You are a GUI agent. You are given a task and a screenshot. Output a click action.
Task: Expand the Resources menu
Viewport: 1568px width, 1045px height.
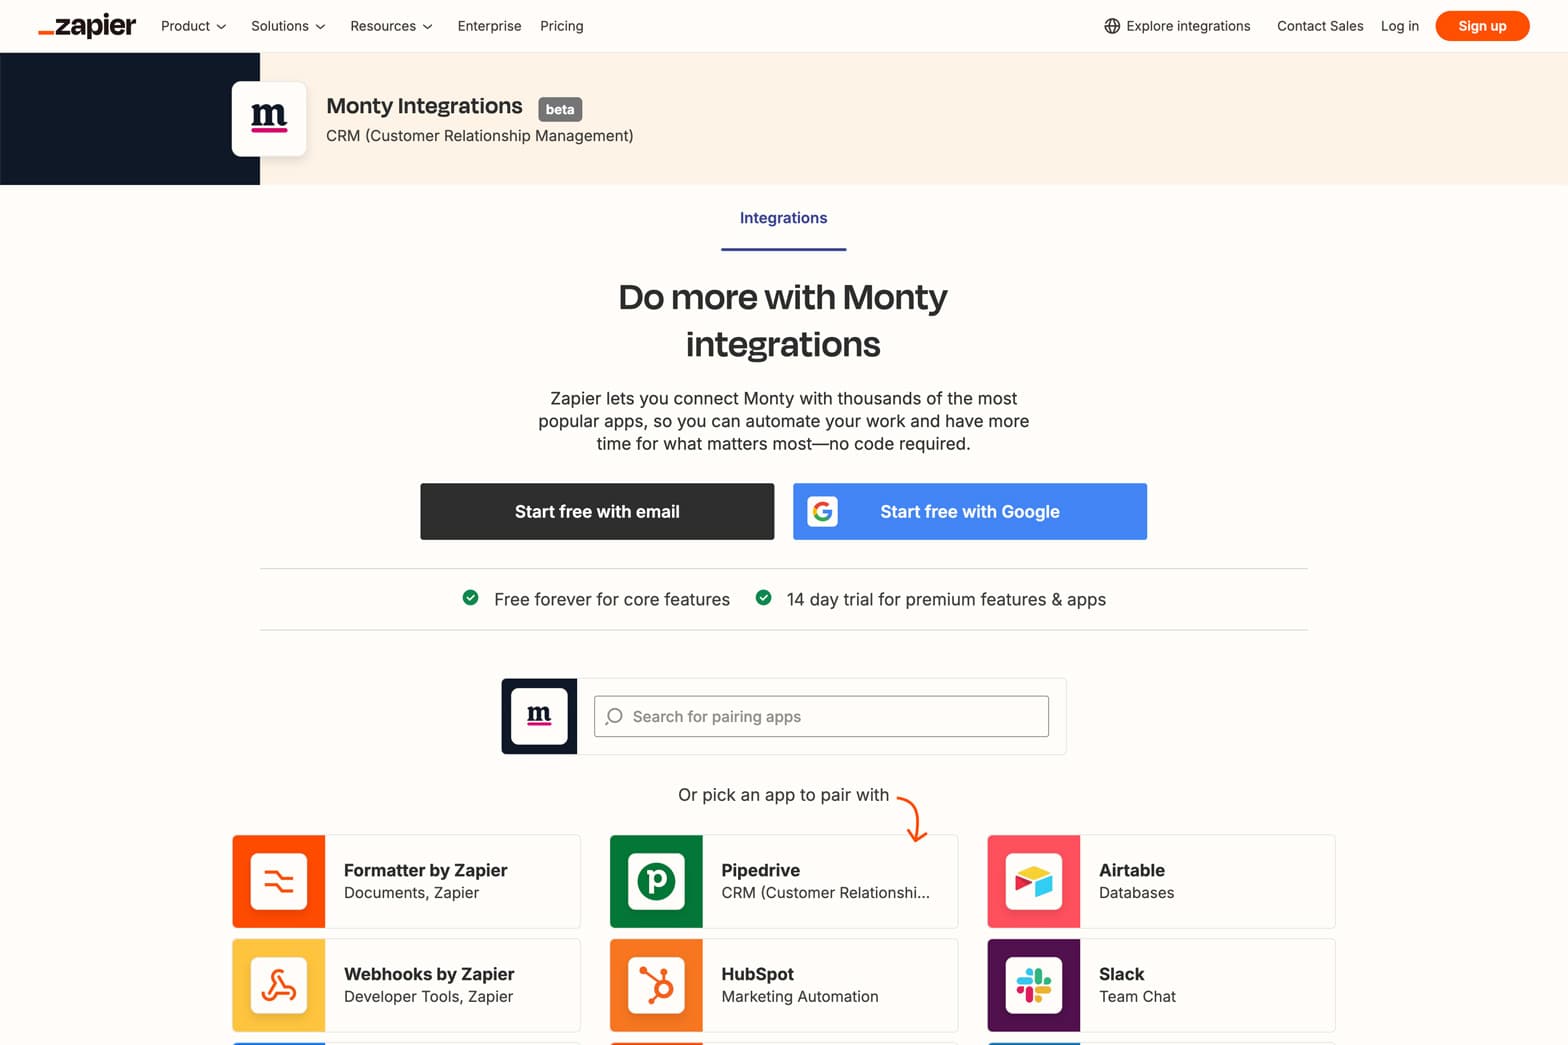coord(391,26)
